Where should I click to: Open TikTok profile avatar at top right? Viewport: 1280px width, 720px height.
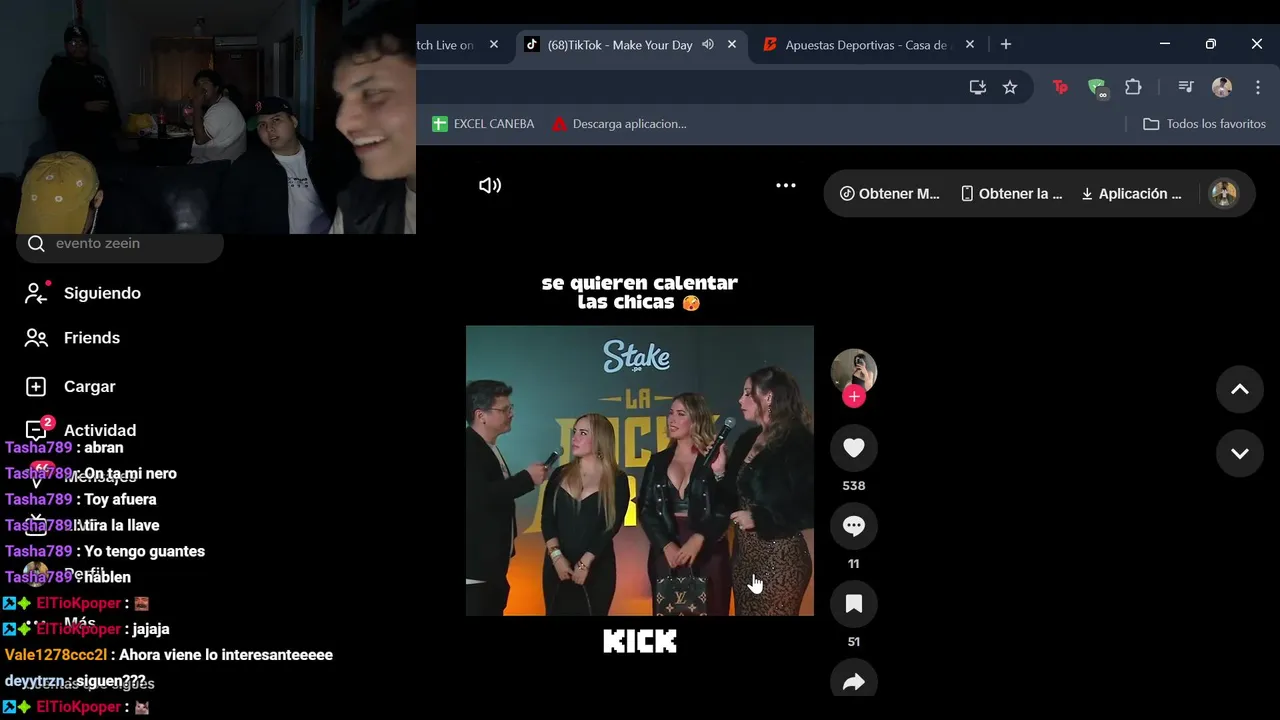coord(1224,193)
